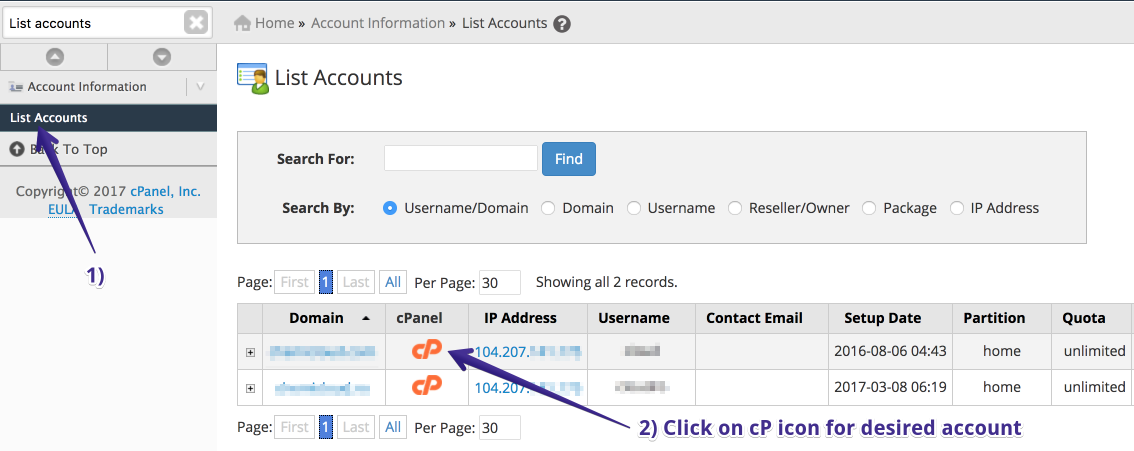Select the Domain radio button
This screenshot has height=451, width=1134.
click(x=548, y=208)
